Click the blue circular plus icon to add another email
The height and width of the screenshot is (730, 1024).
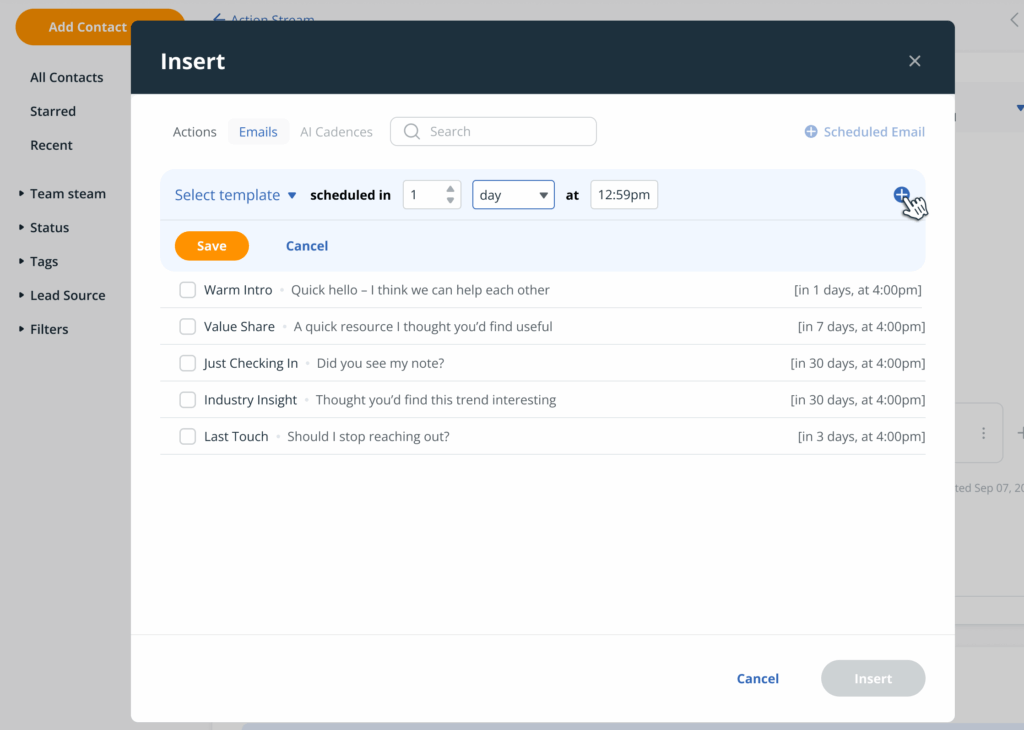[903, 195]
